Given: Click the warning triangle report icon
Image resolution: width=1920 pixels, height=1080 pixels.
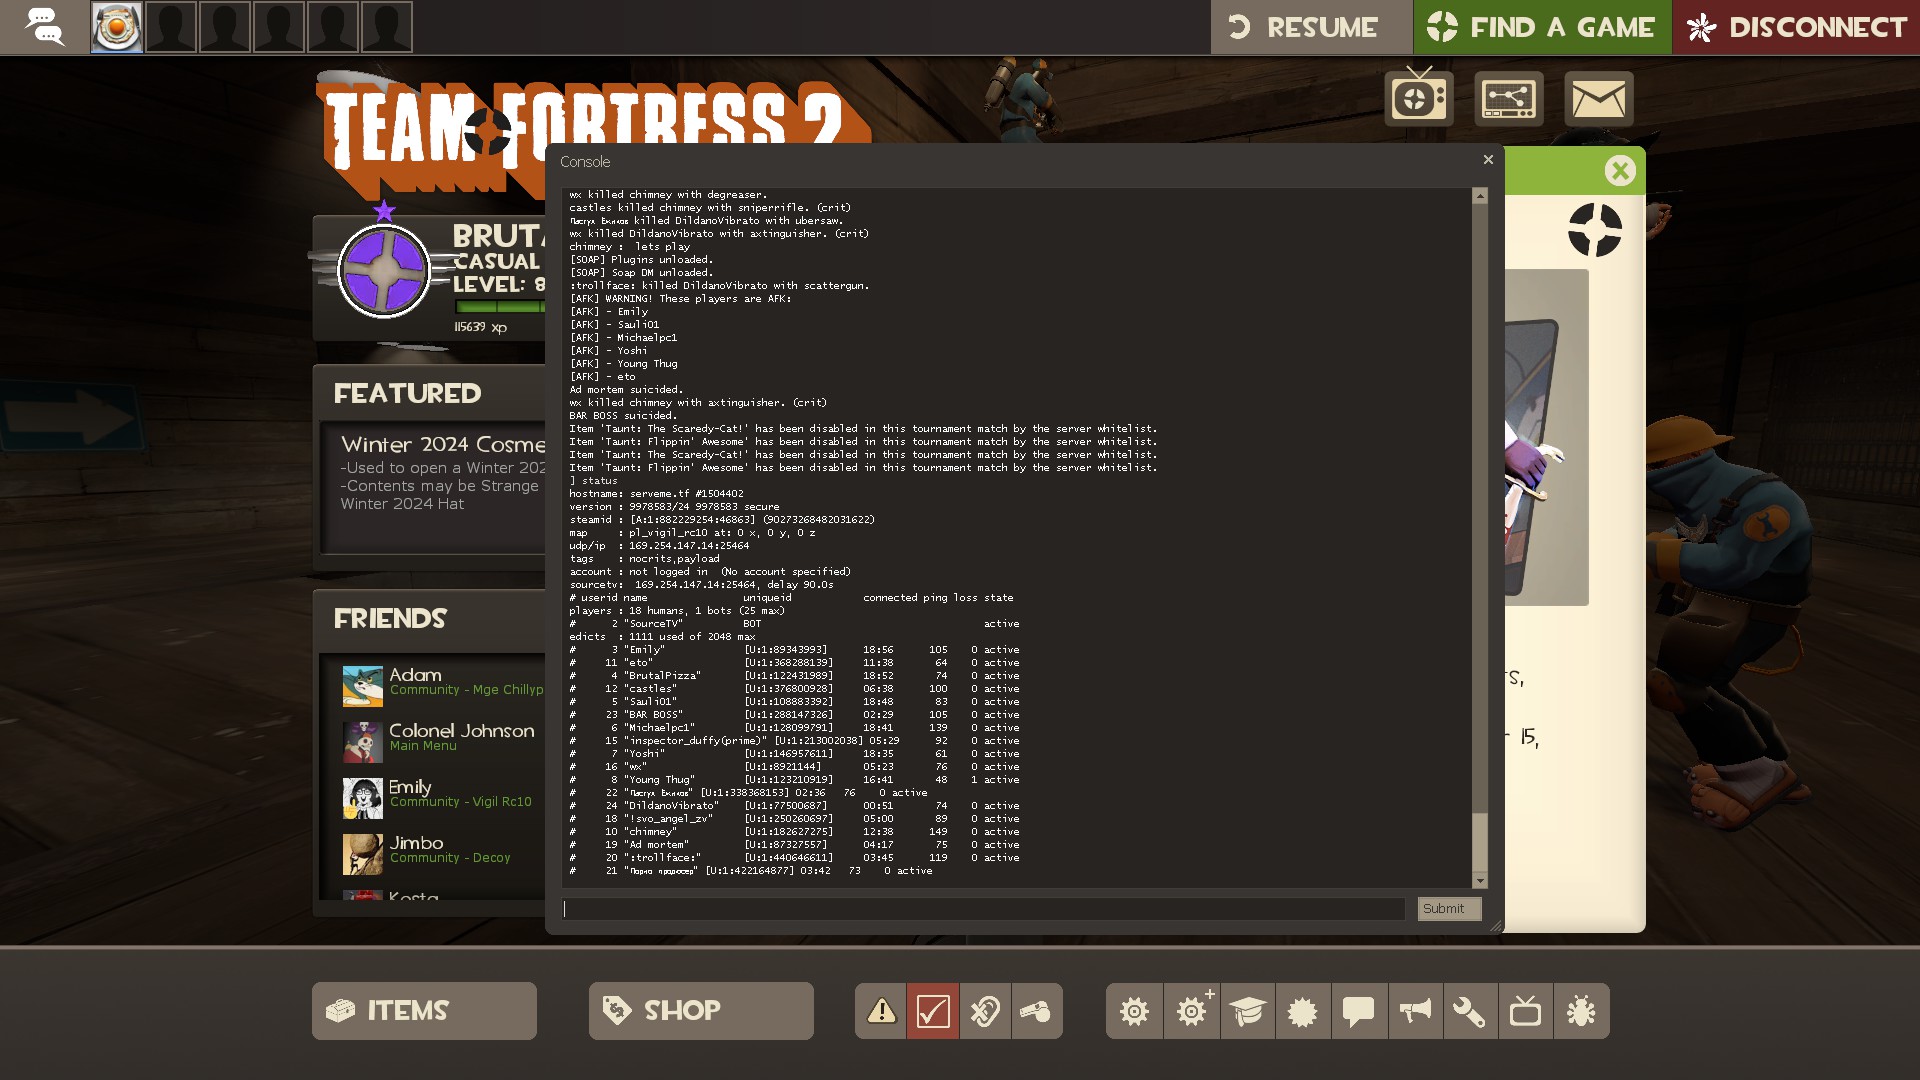Looking at the screenshot, I should 881,1011.
